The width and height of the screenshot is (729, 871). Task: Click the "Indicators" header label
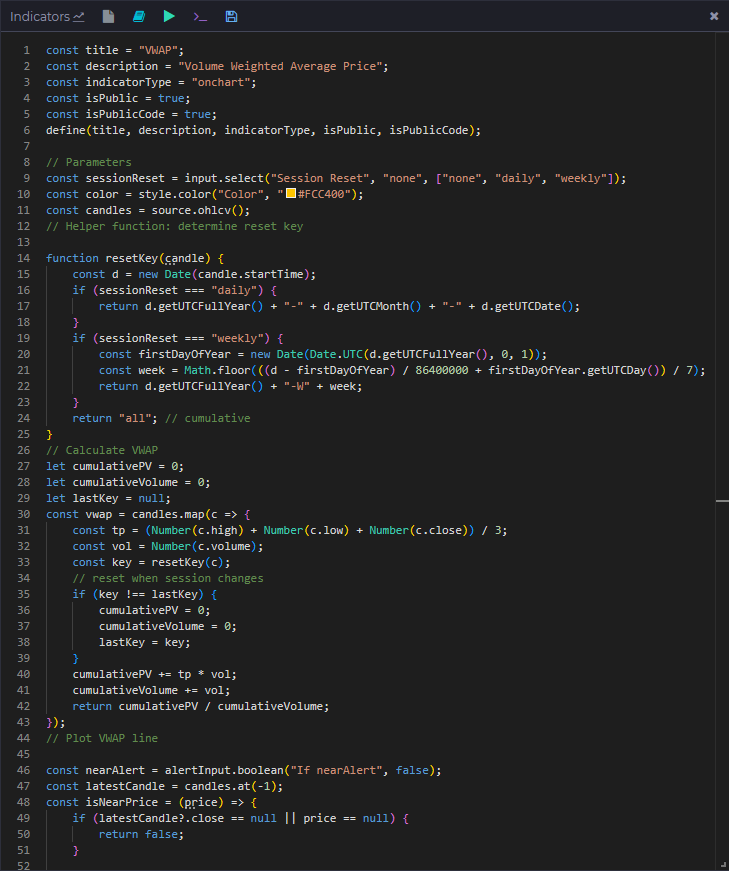click(x=40, y=17)
